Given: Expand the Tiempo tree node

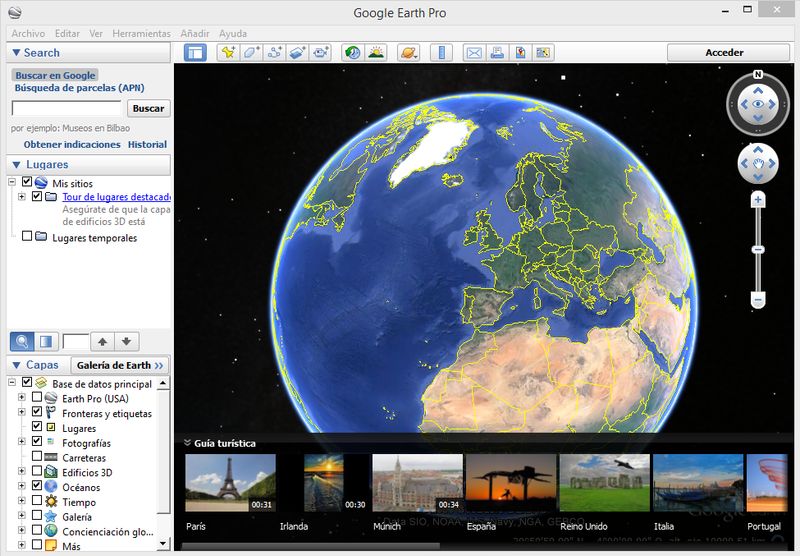Looking at the screenshot, I should pyautogui.click(x=21, y=500).
